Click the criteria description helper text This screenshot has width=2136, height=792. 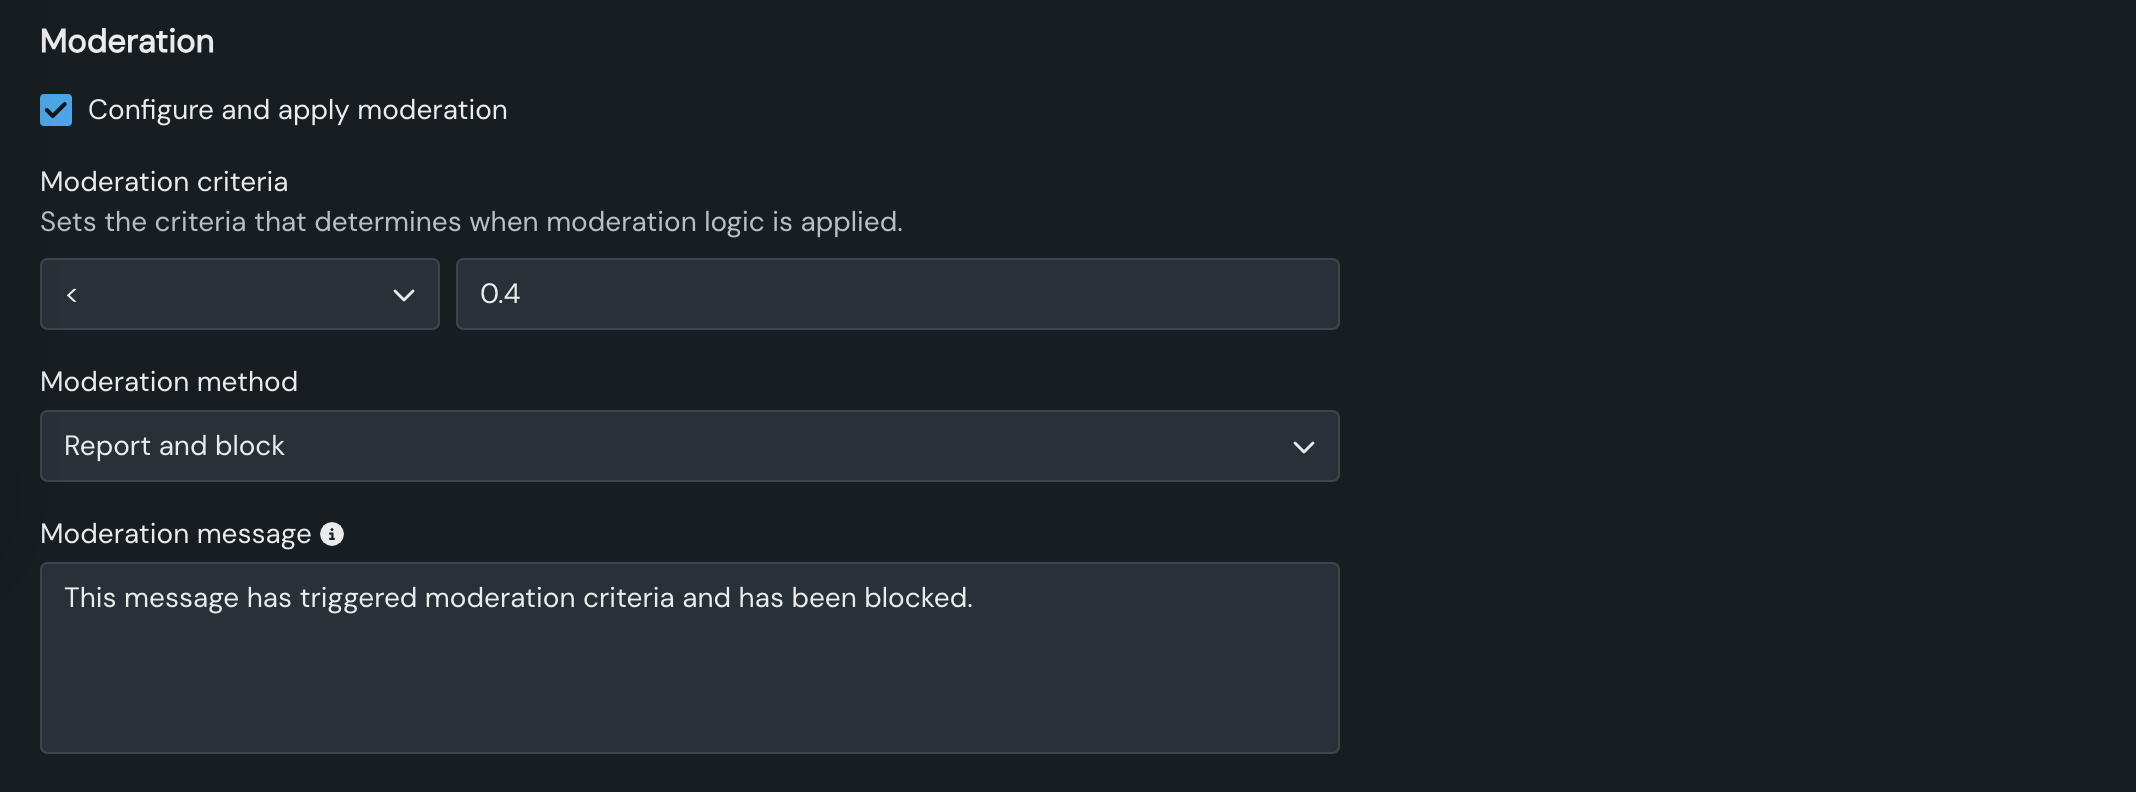471,222
